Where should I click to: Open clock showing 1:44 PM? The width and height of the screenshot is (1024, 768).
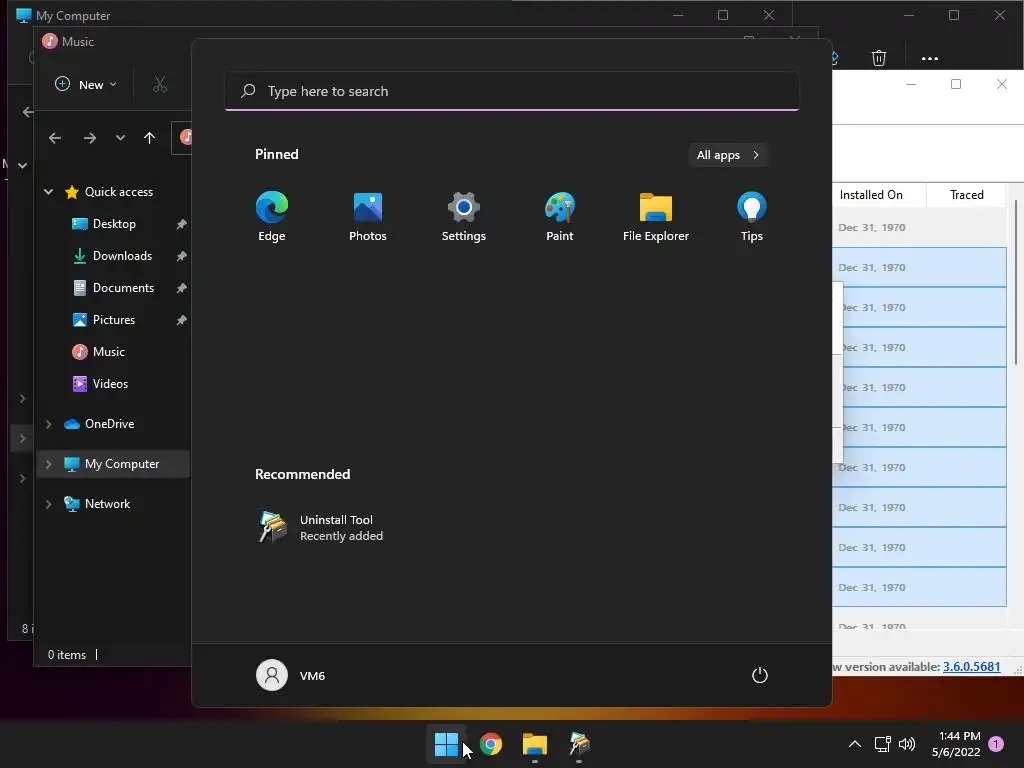pyautogui.click(x=956, y=744)
